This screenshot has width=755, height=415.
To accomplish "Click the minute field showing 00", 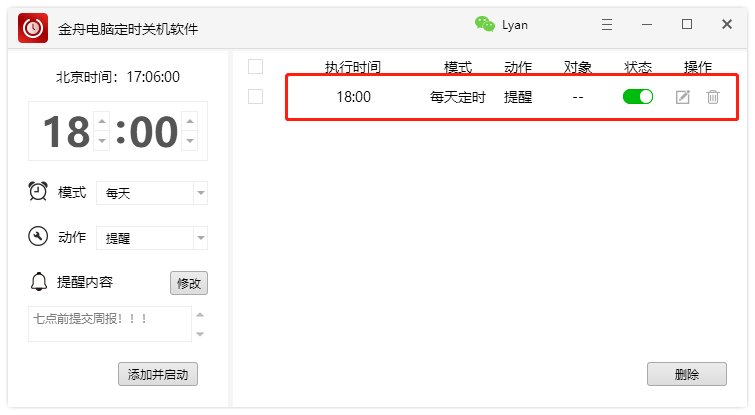I will (x=154, y=131).
